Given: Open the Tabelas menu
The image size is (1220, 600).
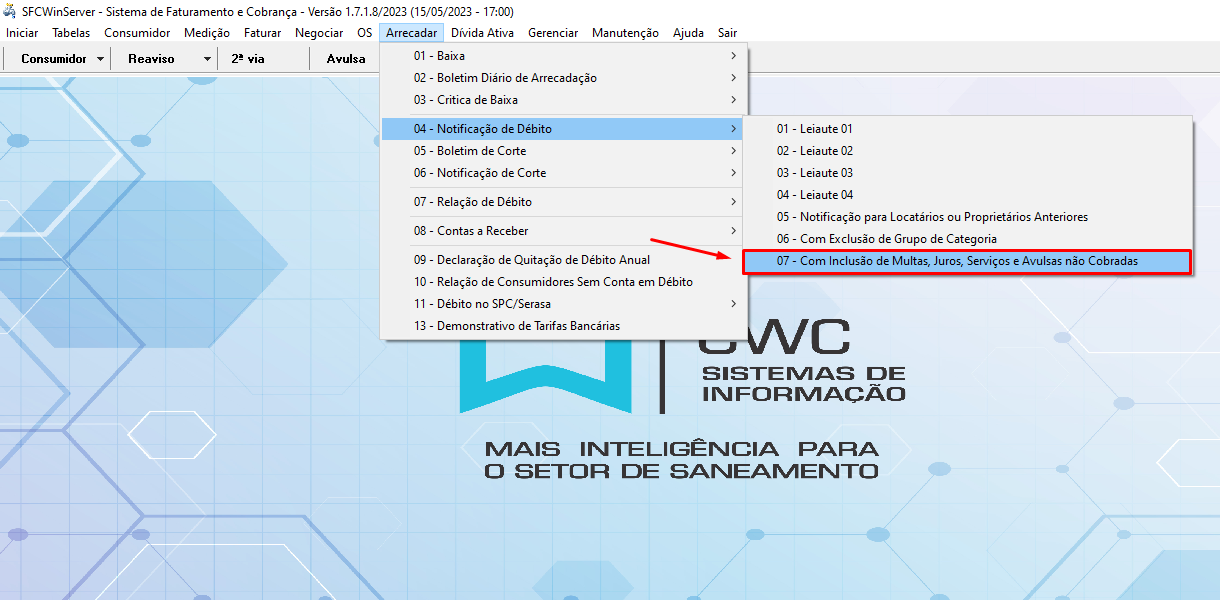Looking at the screenshot, I should click(71, 33).
